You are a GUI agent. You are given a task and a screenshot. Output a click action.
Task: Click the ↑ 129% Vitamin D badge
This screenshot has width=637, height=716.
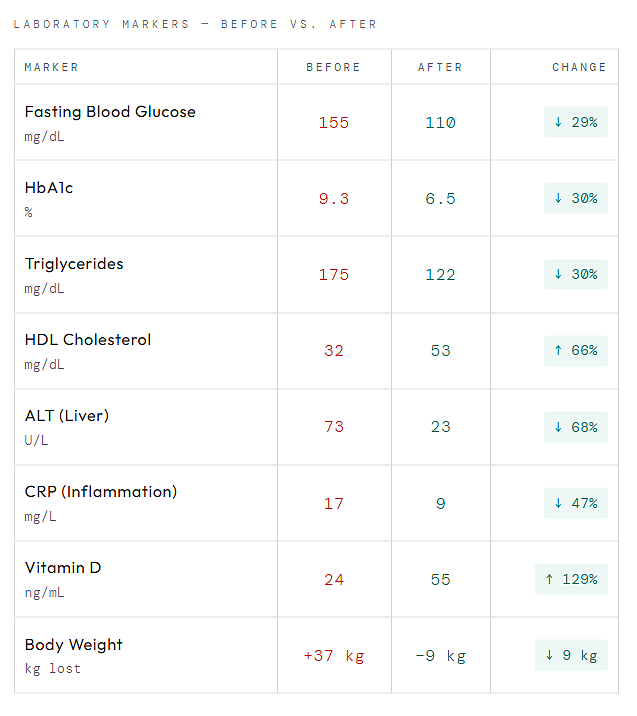pos(571,579)
